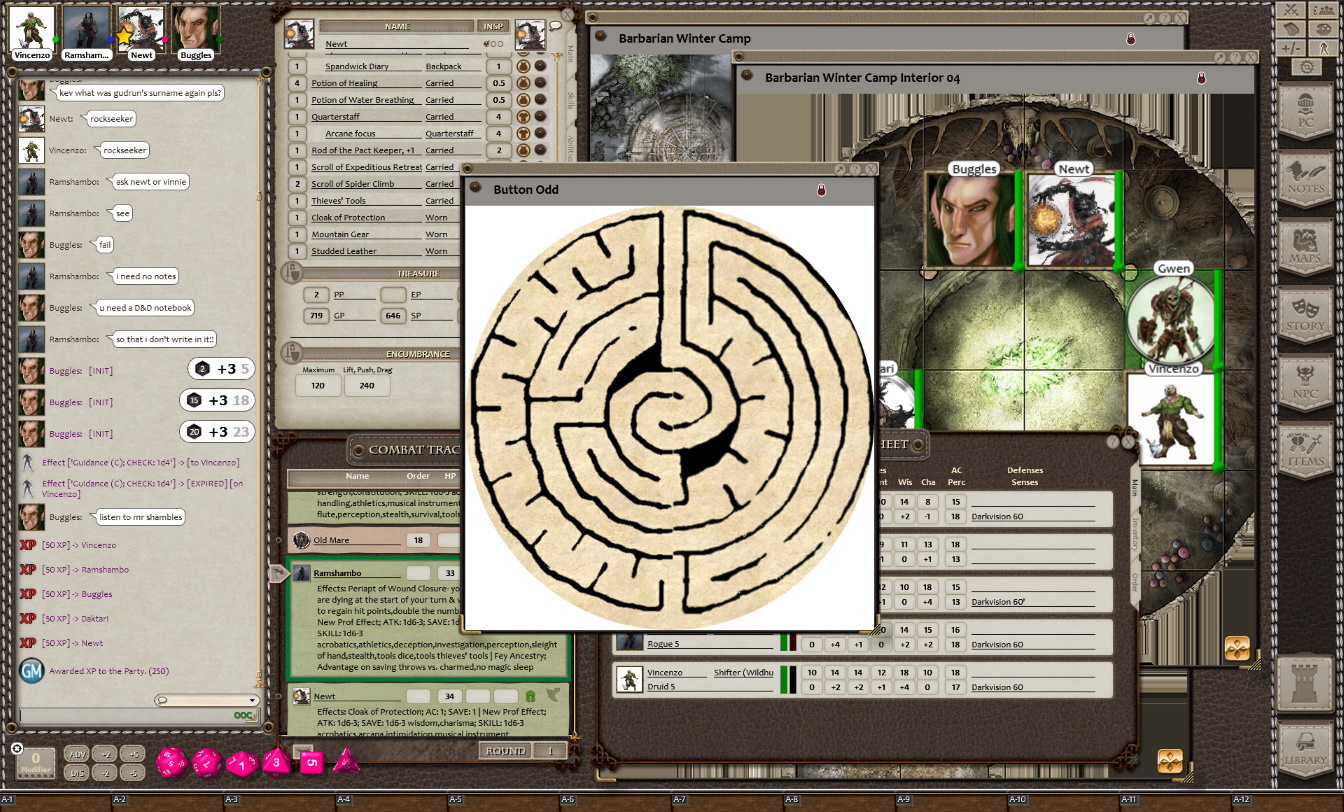Toggle the lock on Button Odd image
Screen dimensions: 1344x812
tap(821, 190)
